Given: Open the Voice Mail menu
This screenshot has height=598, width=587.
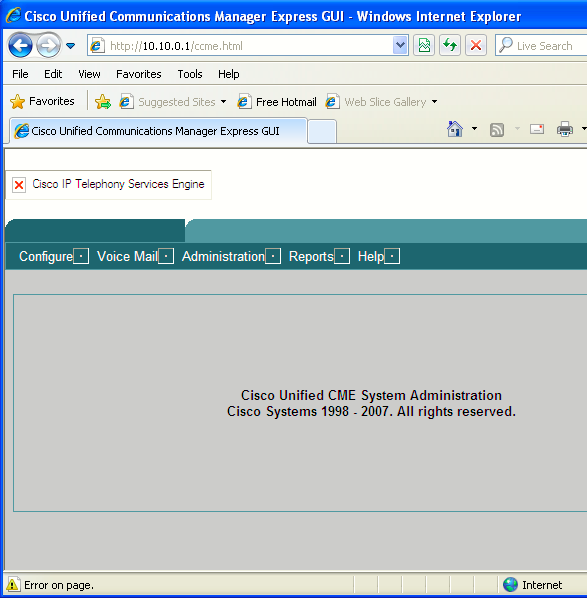Looking at the screenshot, I should click(127, 256).
